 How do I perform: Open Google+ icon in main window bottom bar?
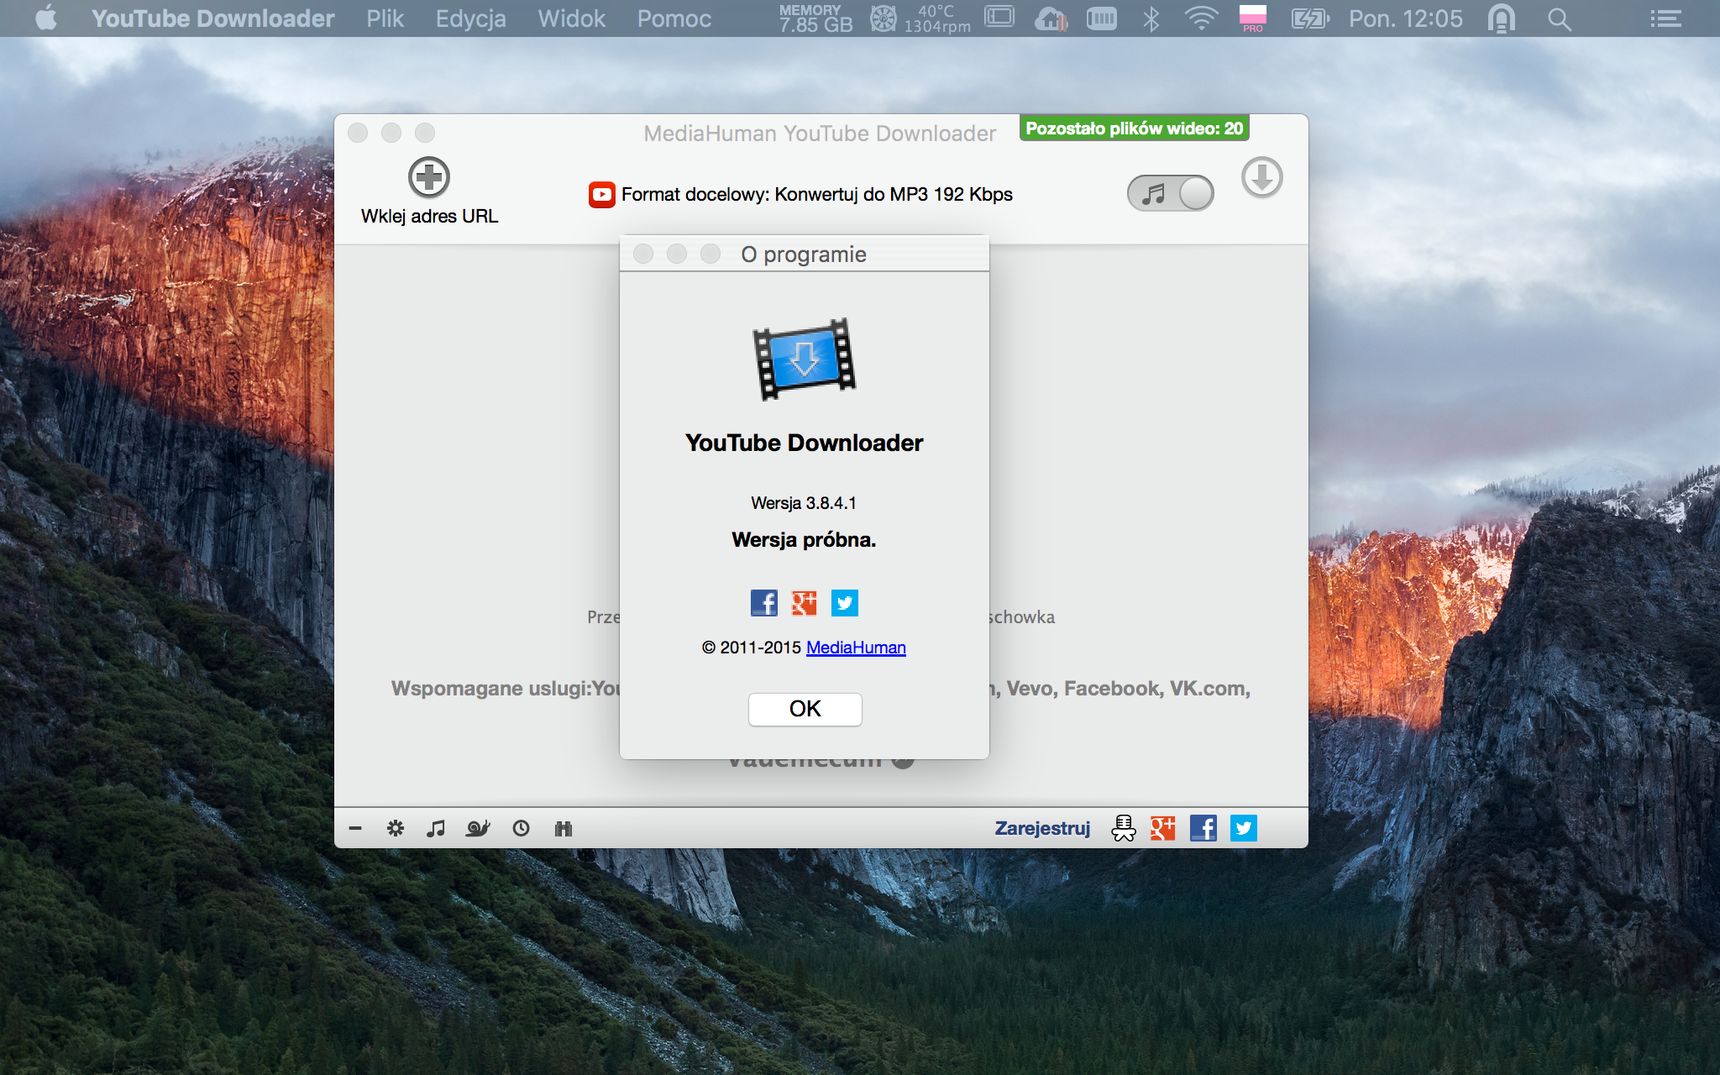pyautogui.click(x=1162, y=828)
